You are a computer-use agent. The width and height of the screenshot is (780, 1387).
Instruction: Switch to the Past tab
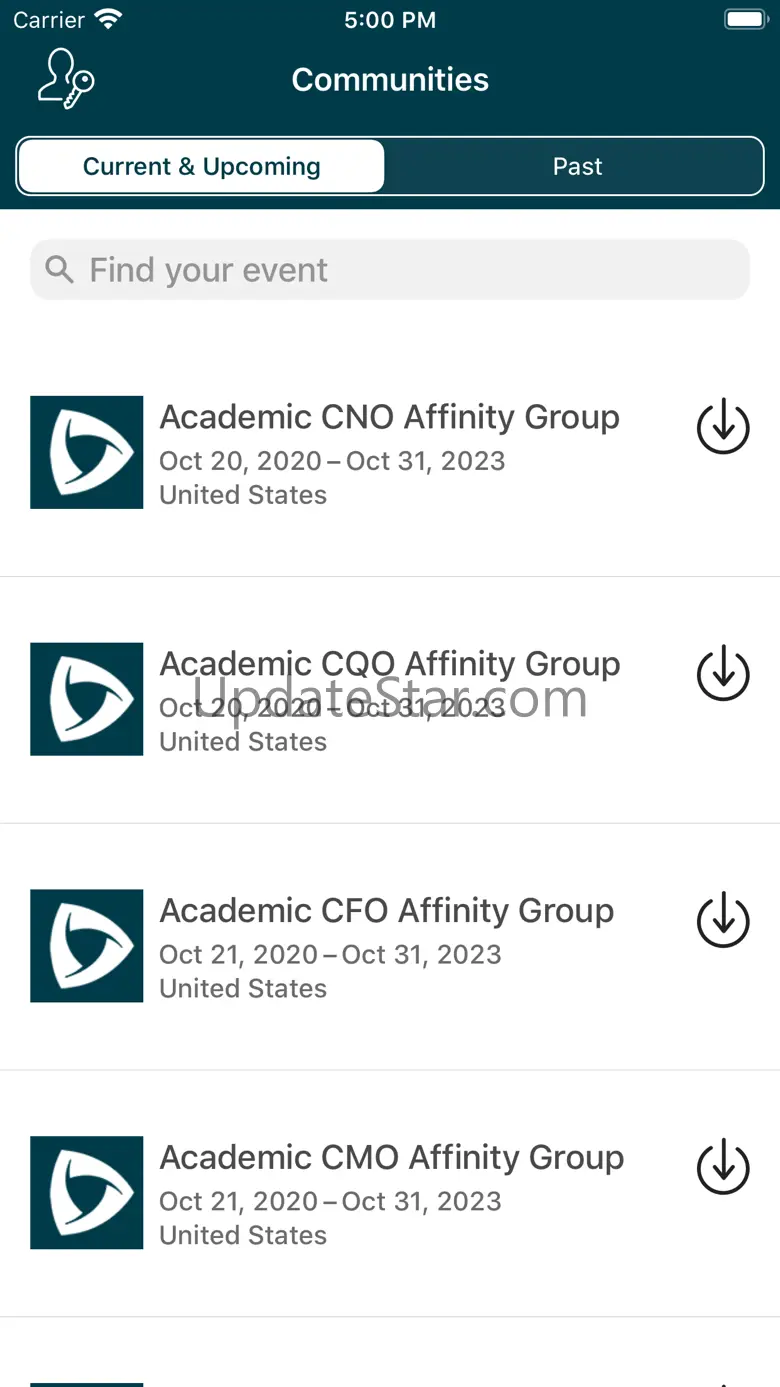tap(577, 166)
